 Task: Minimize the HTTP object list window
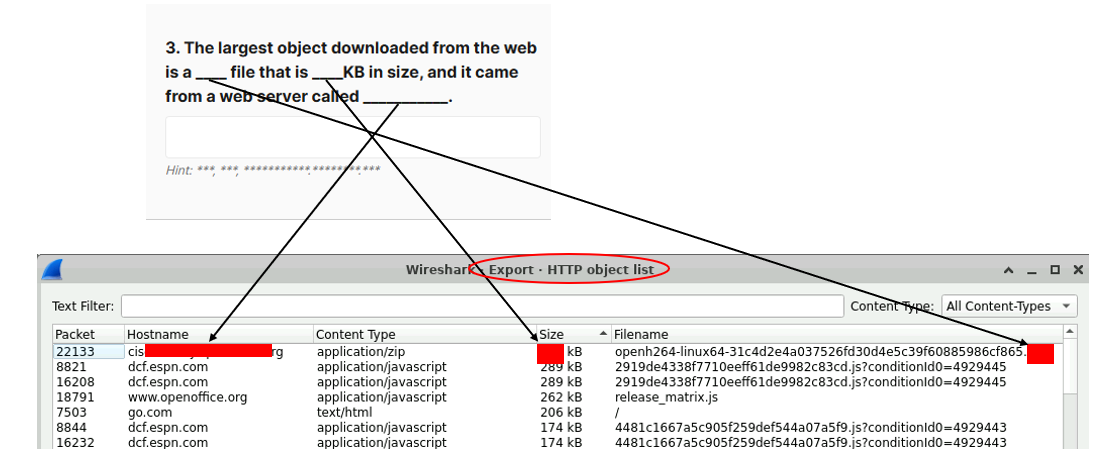[1033, 270]
